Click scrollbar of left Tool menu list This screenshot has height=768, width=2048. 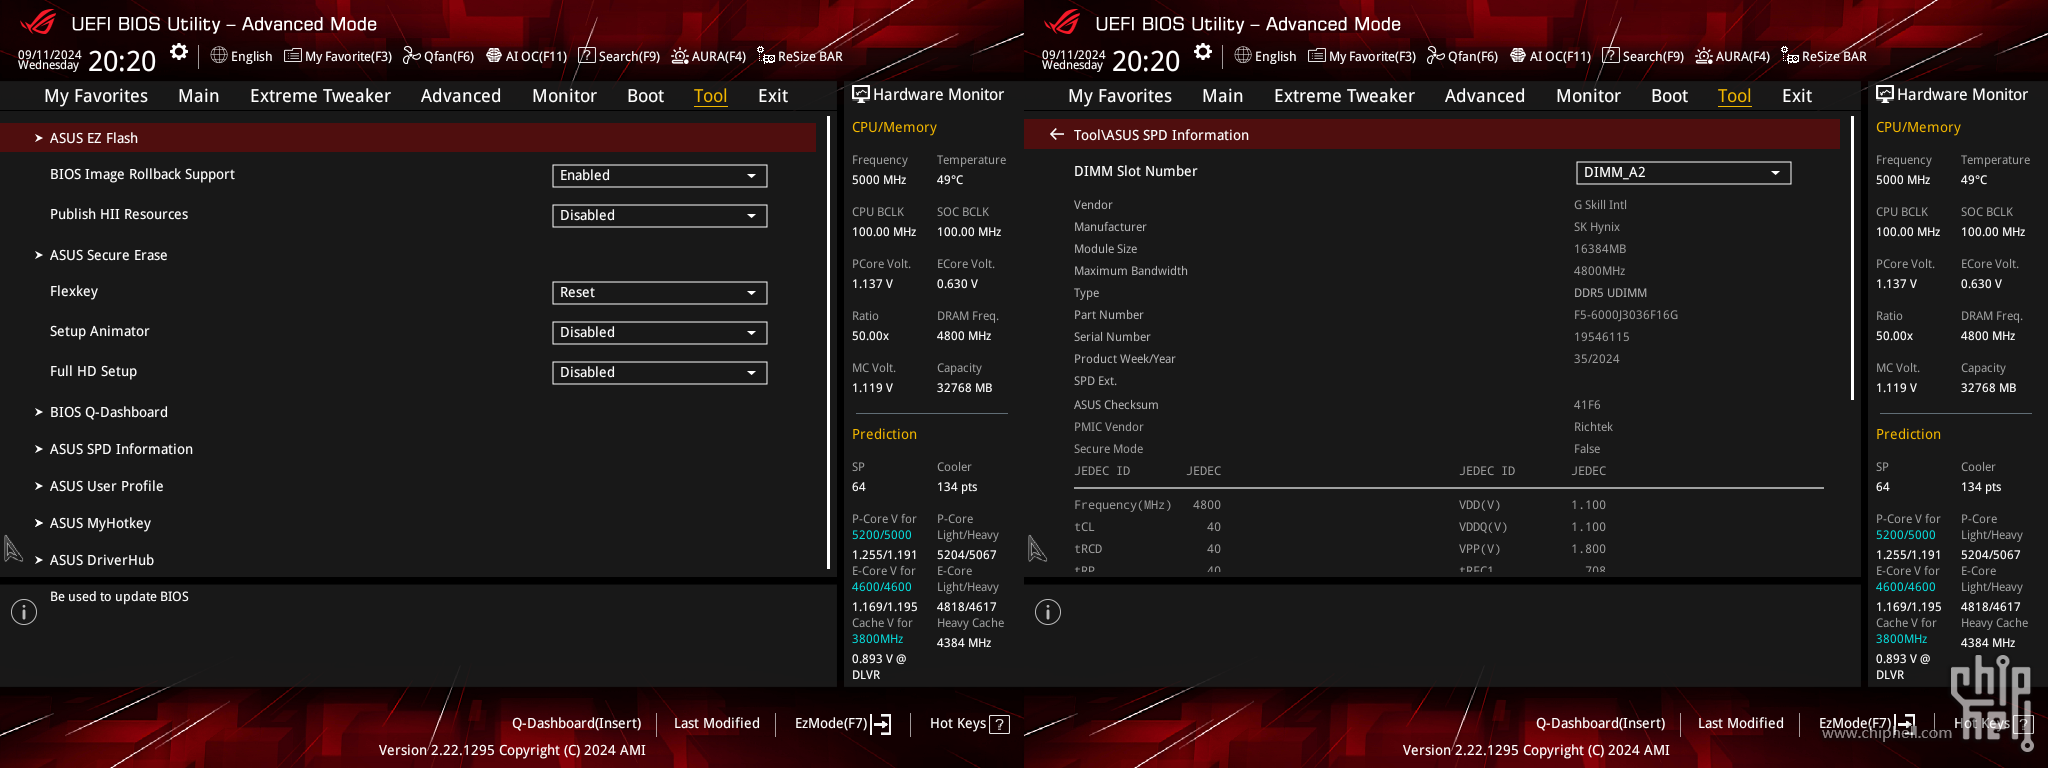click(x=829, y=343)
